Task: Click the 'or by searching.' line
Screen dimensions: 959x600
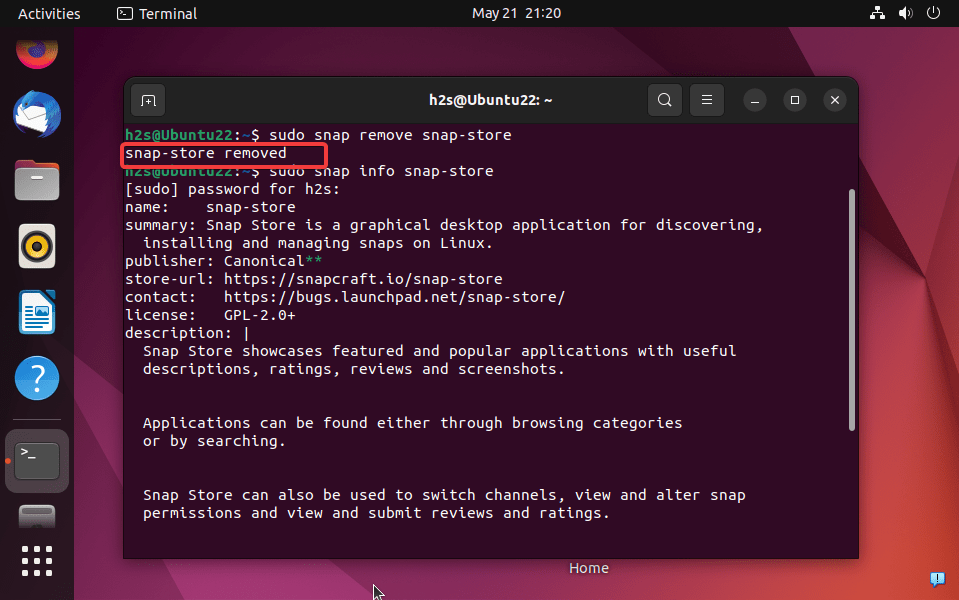Action: (x=214, y=441)
